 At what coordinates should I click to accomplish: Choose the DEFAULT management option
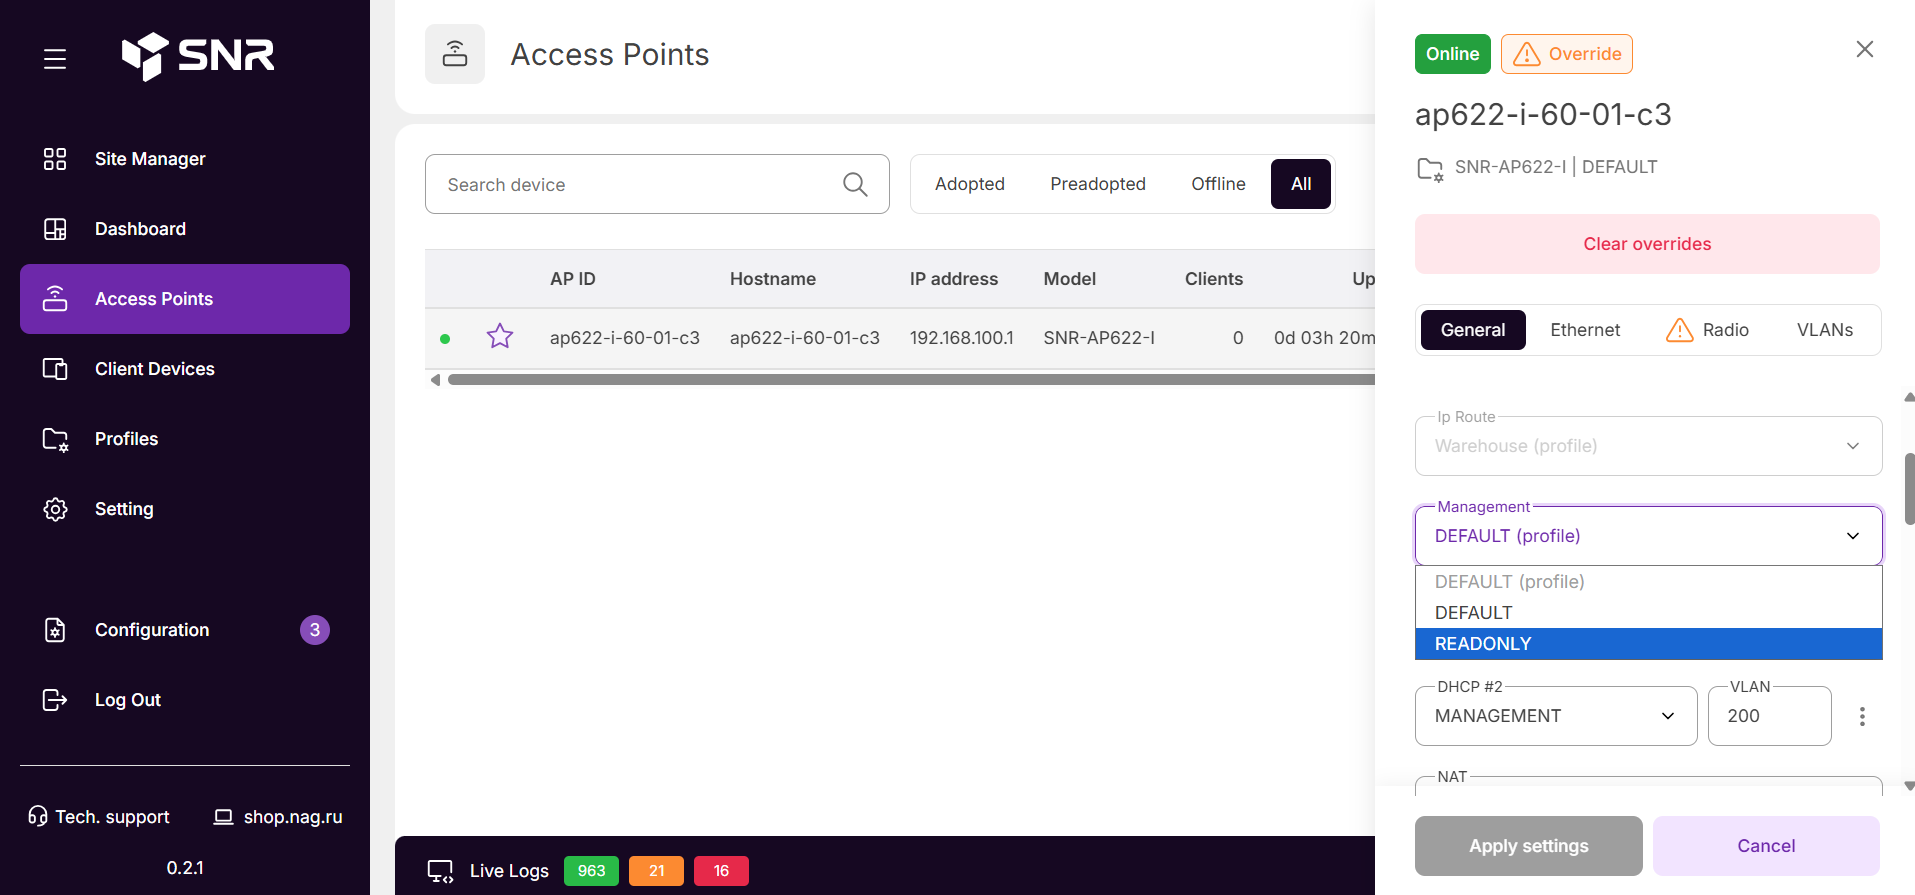[1648, 613]
